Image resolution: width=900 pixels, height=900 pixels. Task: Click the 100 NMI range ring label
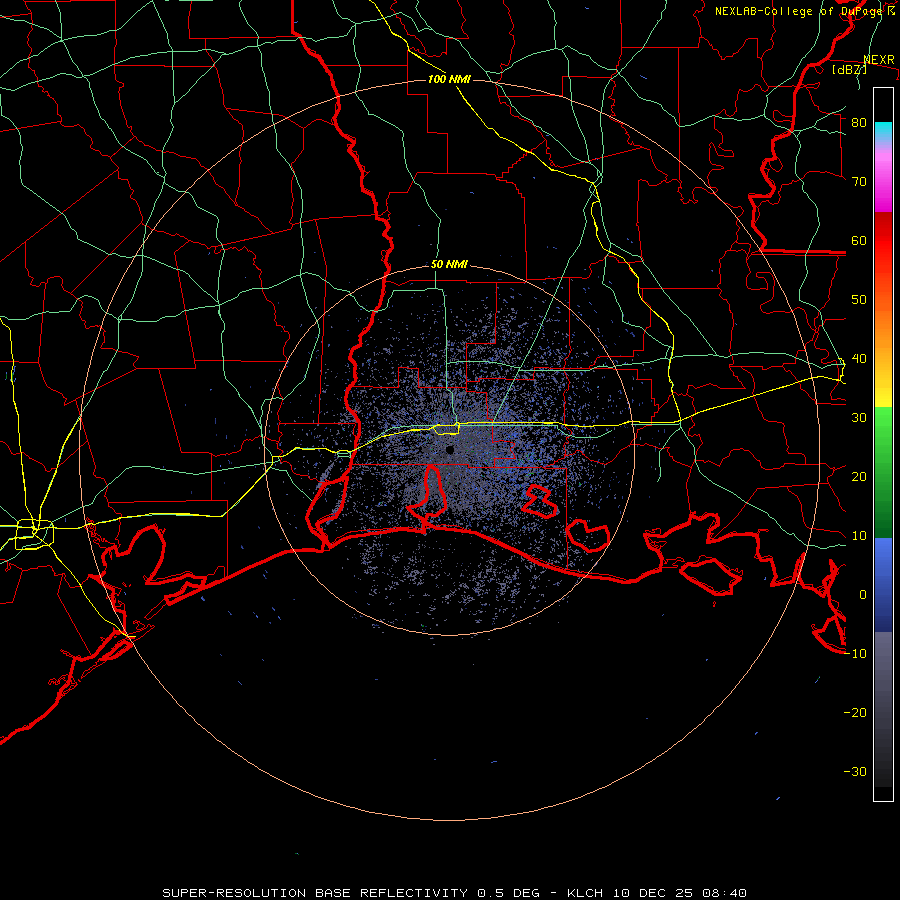pyautogui.click(x=449, y=79)
